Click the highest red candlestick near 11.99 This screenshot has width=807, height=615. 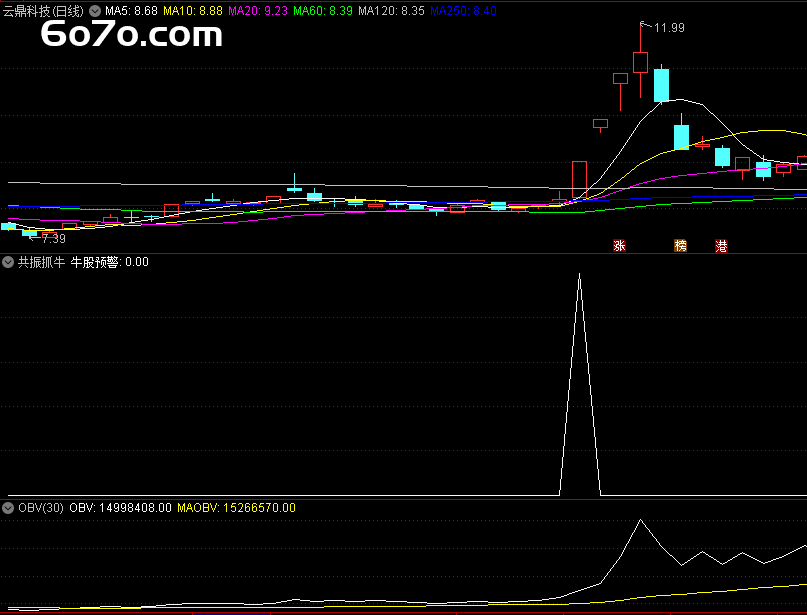640,62
